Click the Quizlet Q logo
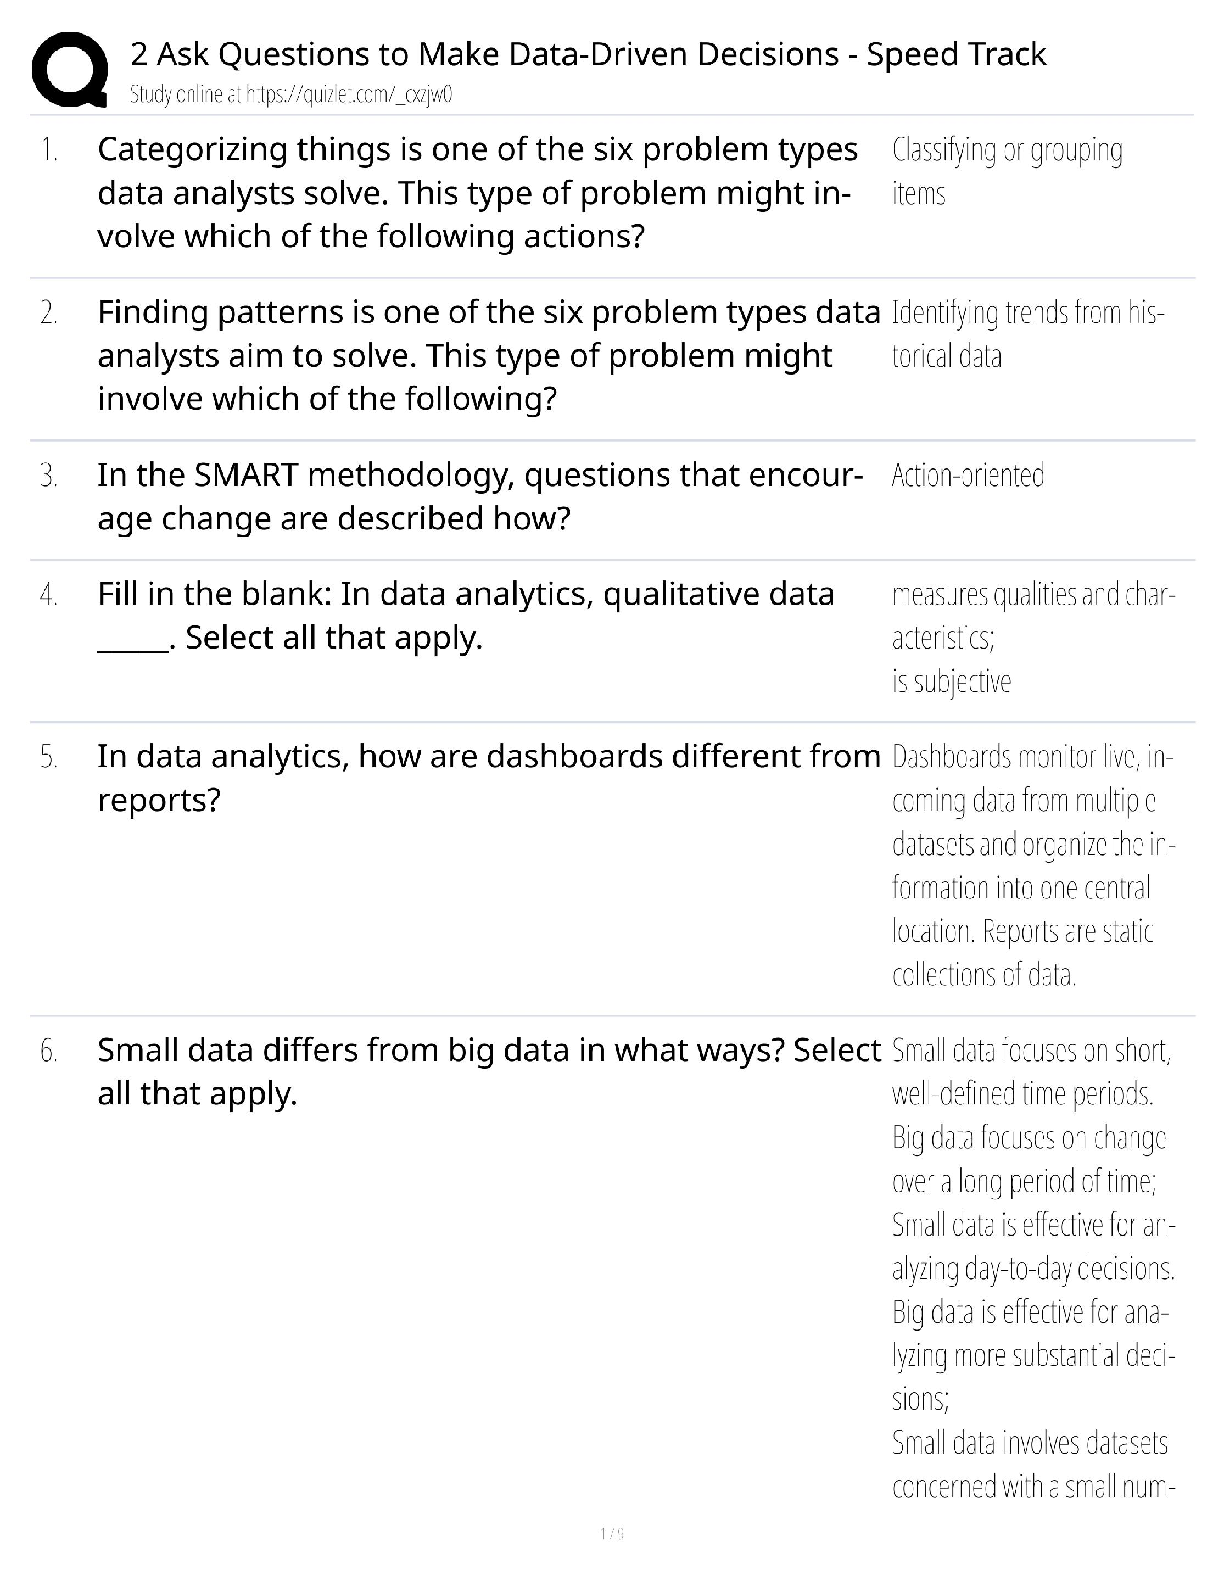This screenshot has height=1584, width=1224. pyautogui.click(x=70, y=70)
